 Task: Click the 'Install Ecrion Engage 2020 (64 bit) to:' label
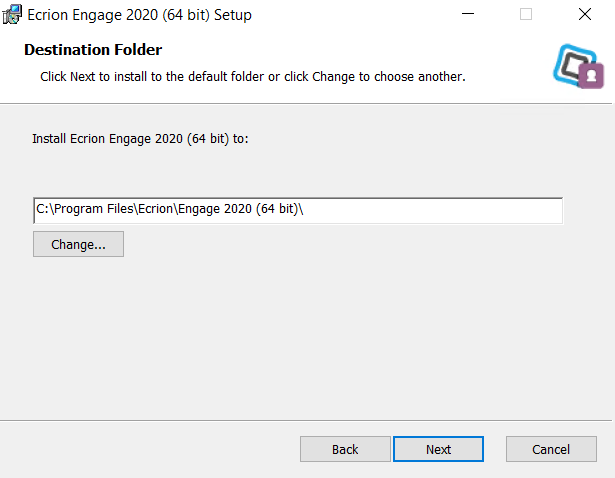coord(140,139)
